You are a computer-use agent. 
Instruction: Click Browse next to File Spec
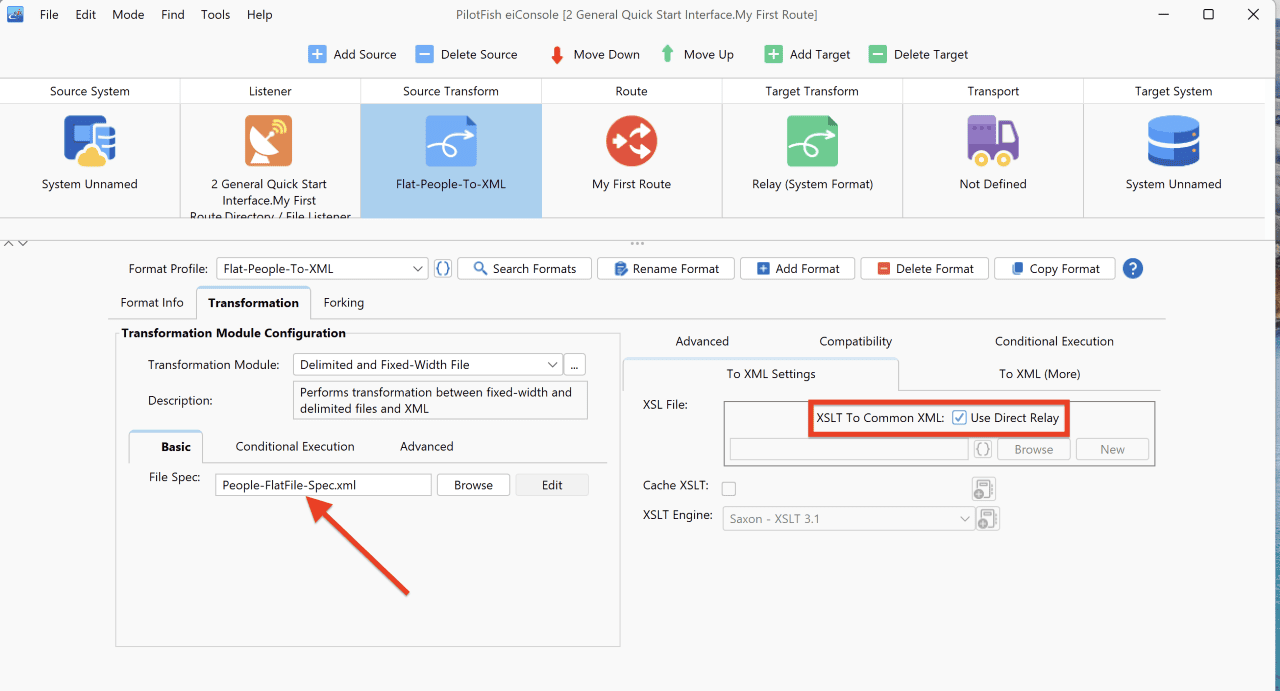(473, 485)
